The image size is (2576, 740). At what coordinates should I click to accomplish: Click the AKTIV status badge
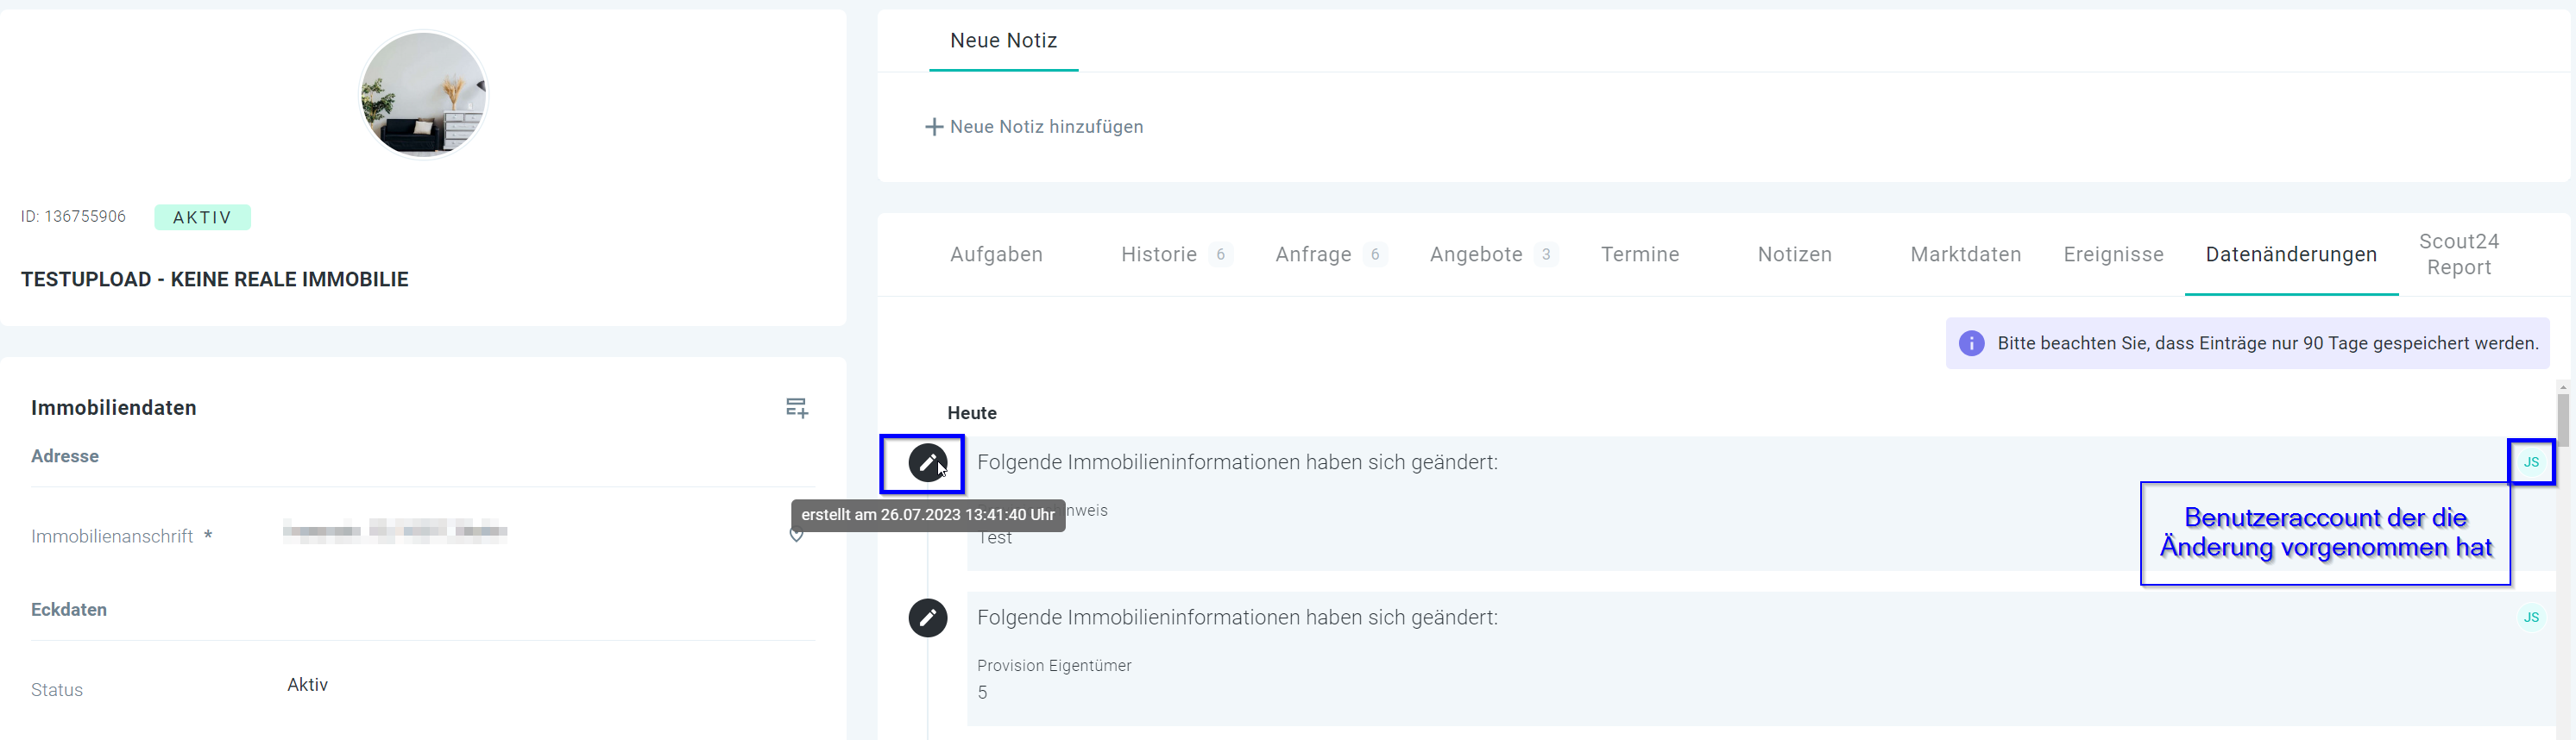coord(202,217)
